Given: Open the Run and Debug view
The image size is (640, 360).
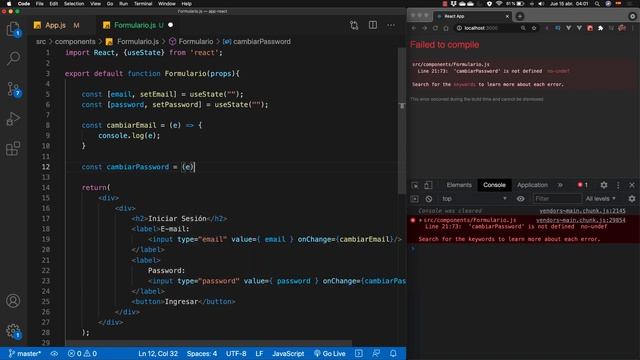Looking at the screenshot, I should 13,119.
